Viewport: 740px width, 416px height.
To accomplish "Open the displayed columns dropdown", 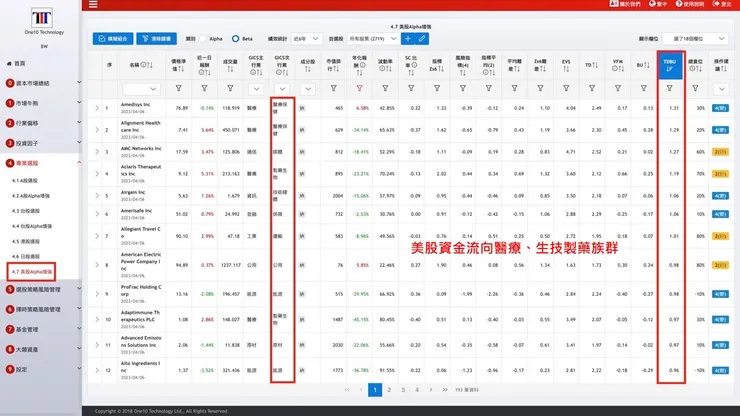I will coord(695,39).
